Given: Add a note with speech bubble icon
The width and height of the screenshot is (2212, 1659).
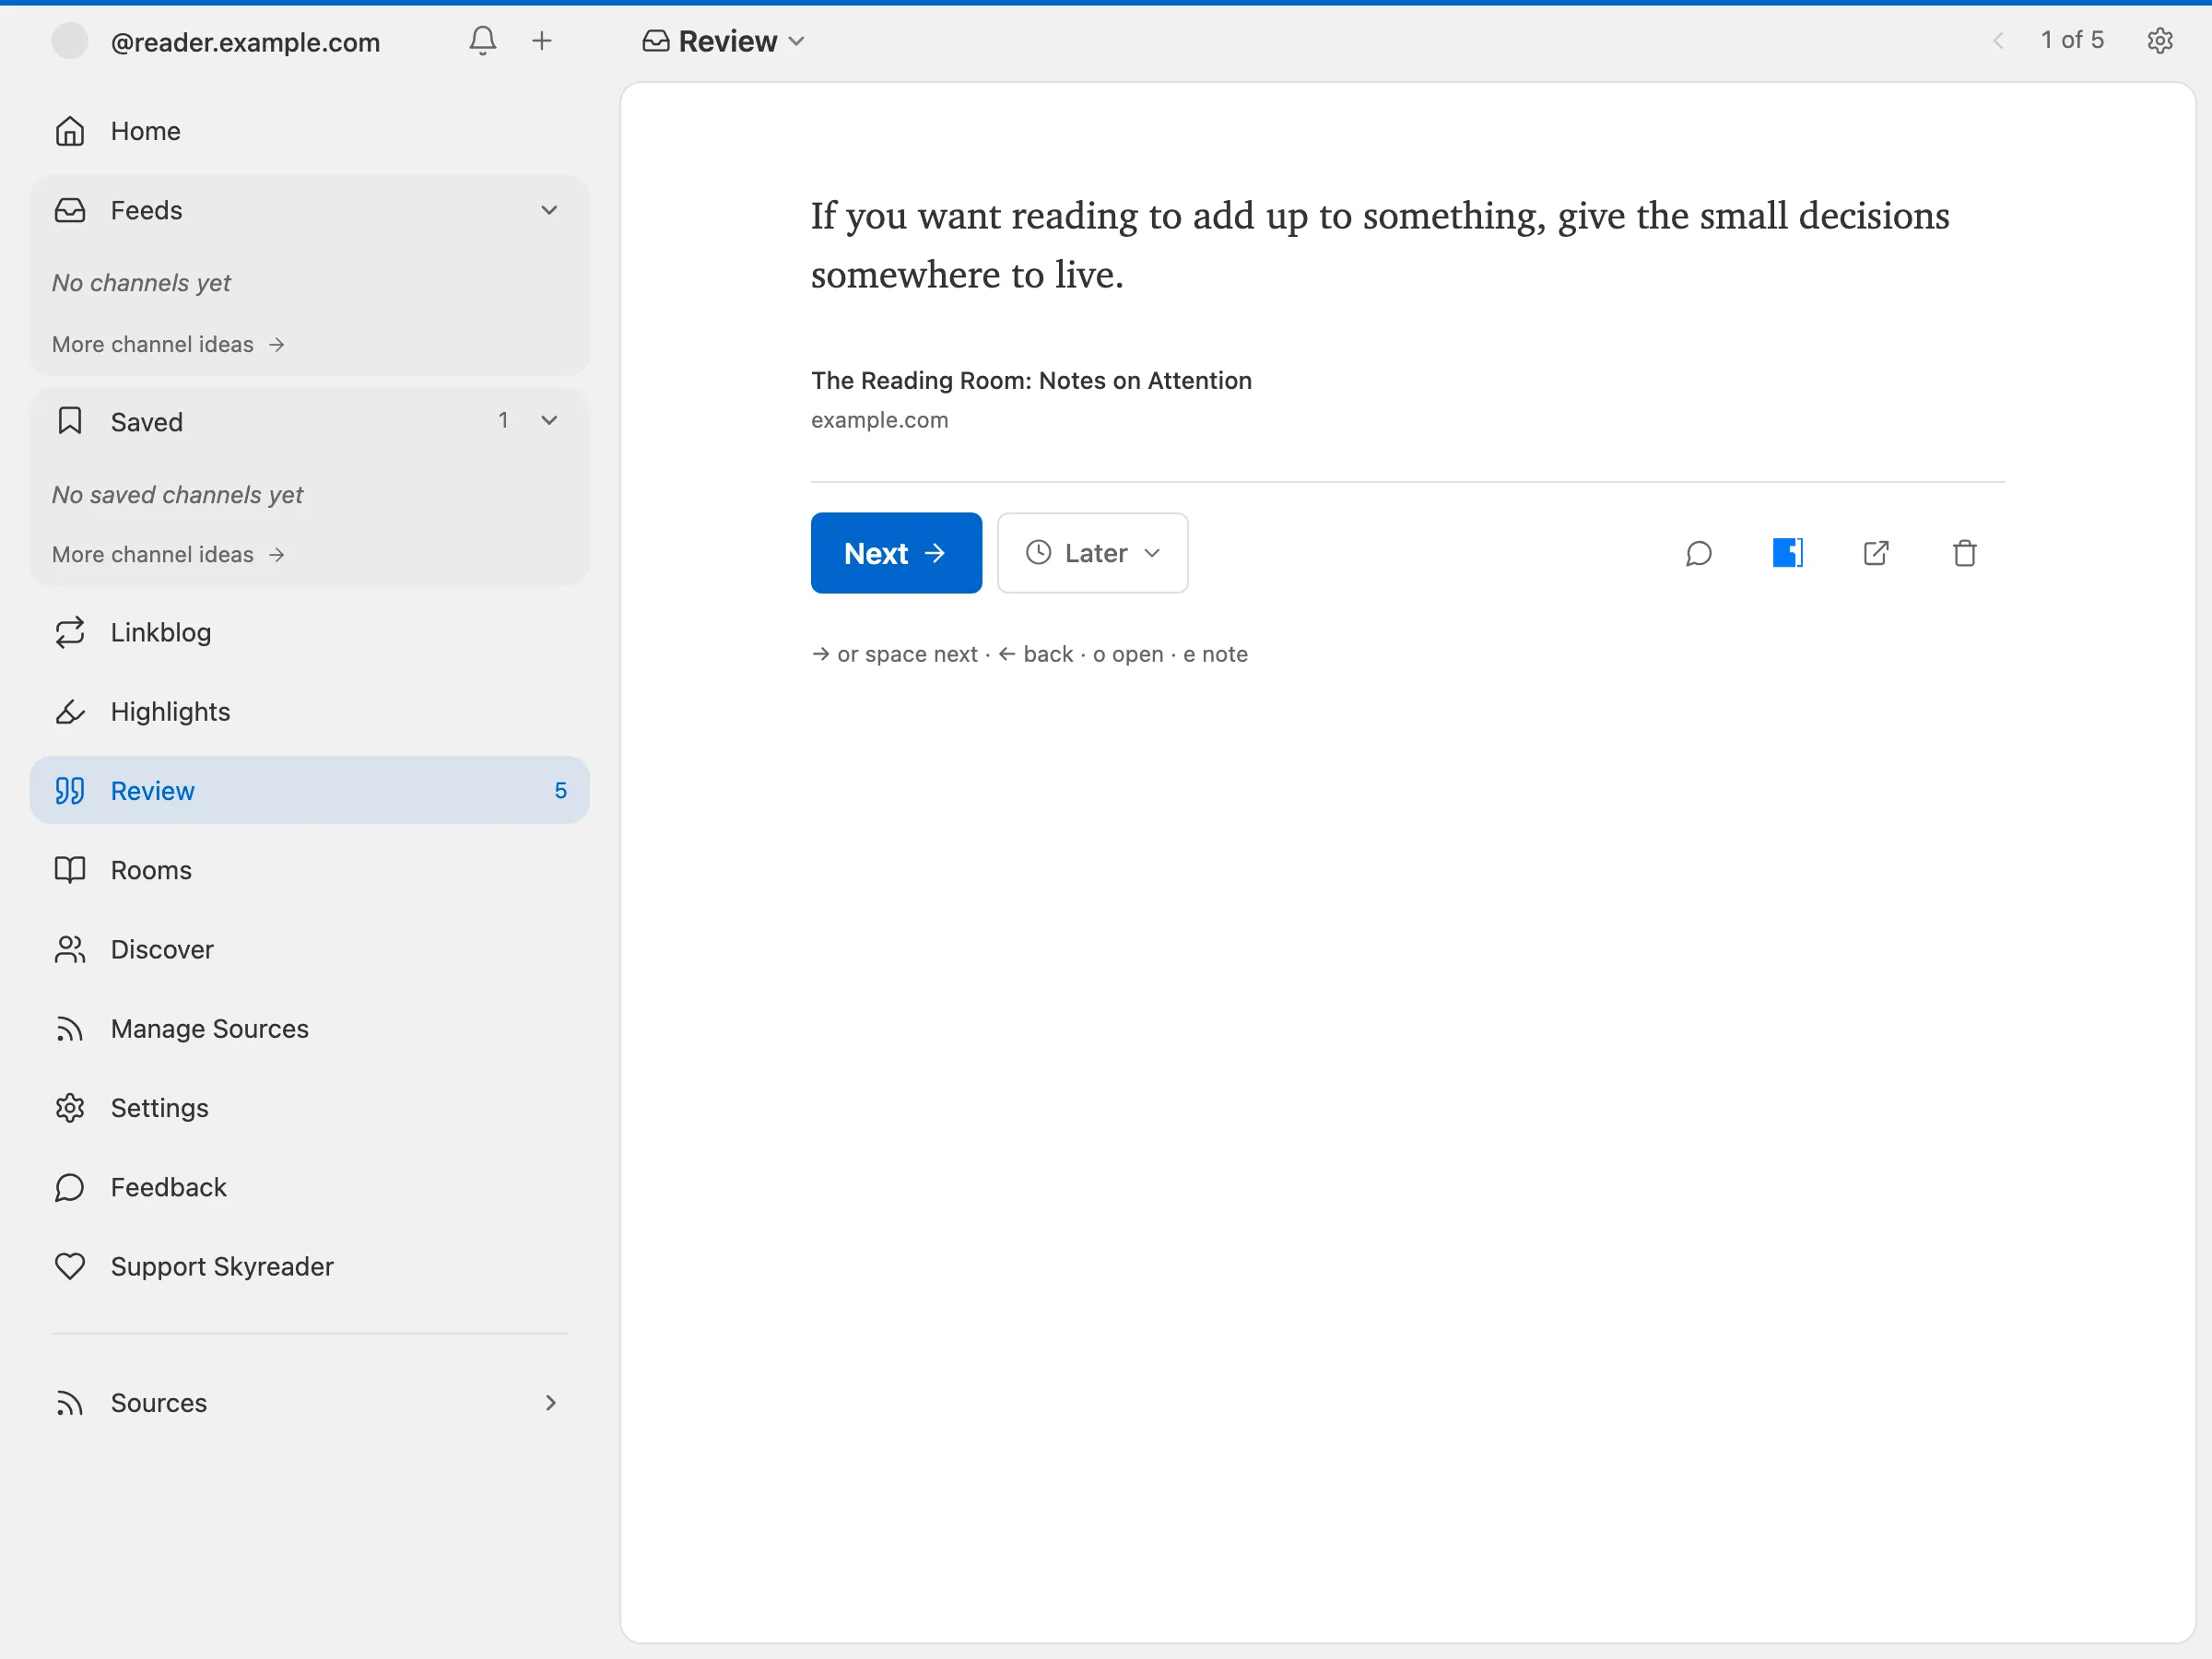Looking at the screenshot, I should click(1699, 553).
